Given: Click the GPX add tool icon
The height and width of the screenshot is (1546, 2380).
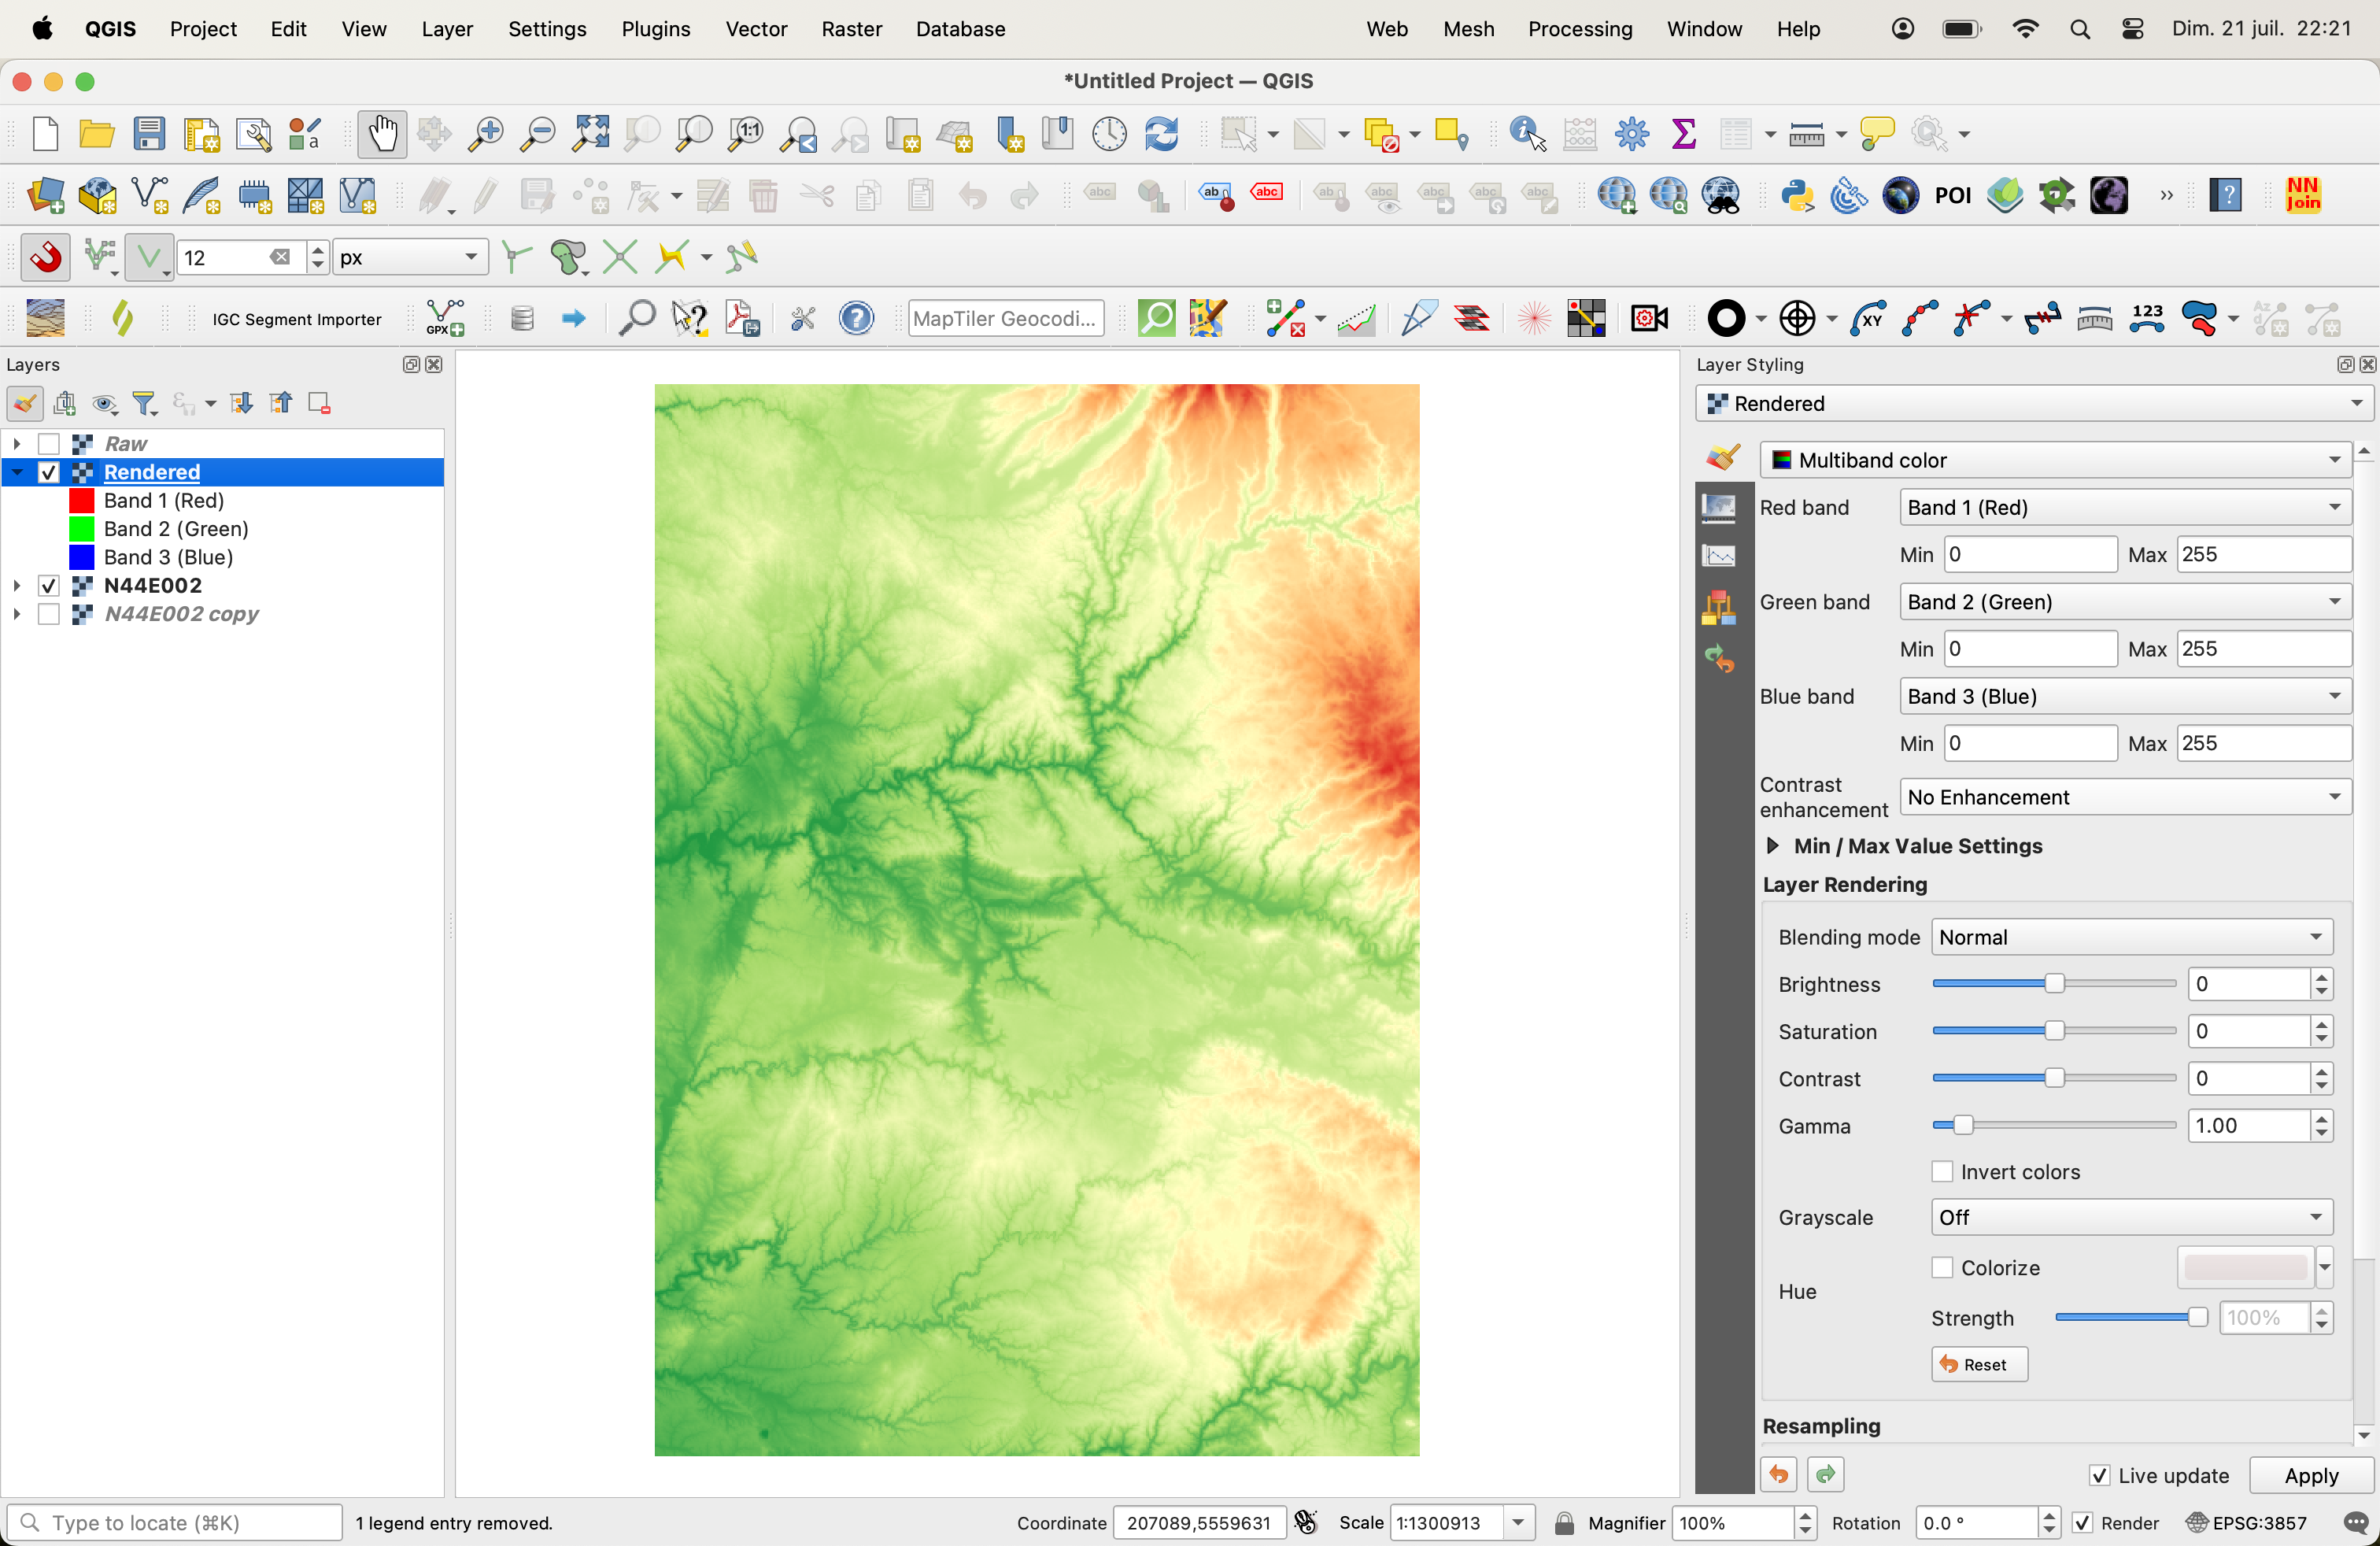Looking at the screenshot, I should click(x=445, y=319).
